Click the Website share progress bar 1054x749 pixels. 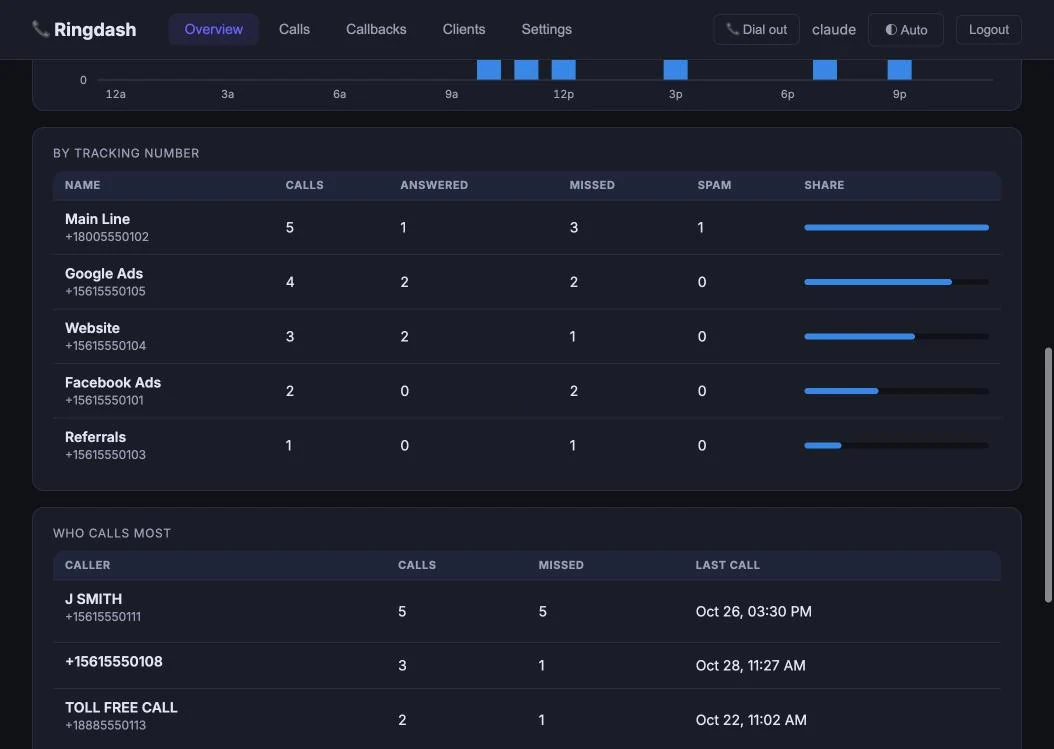[896, 336]
